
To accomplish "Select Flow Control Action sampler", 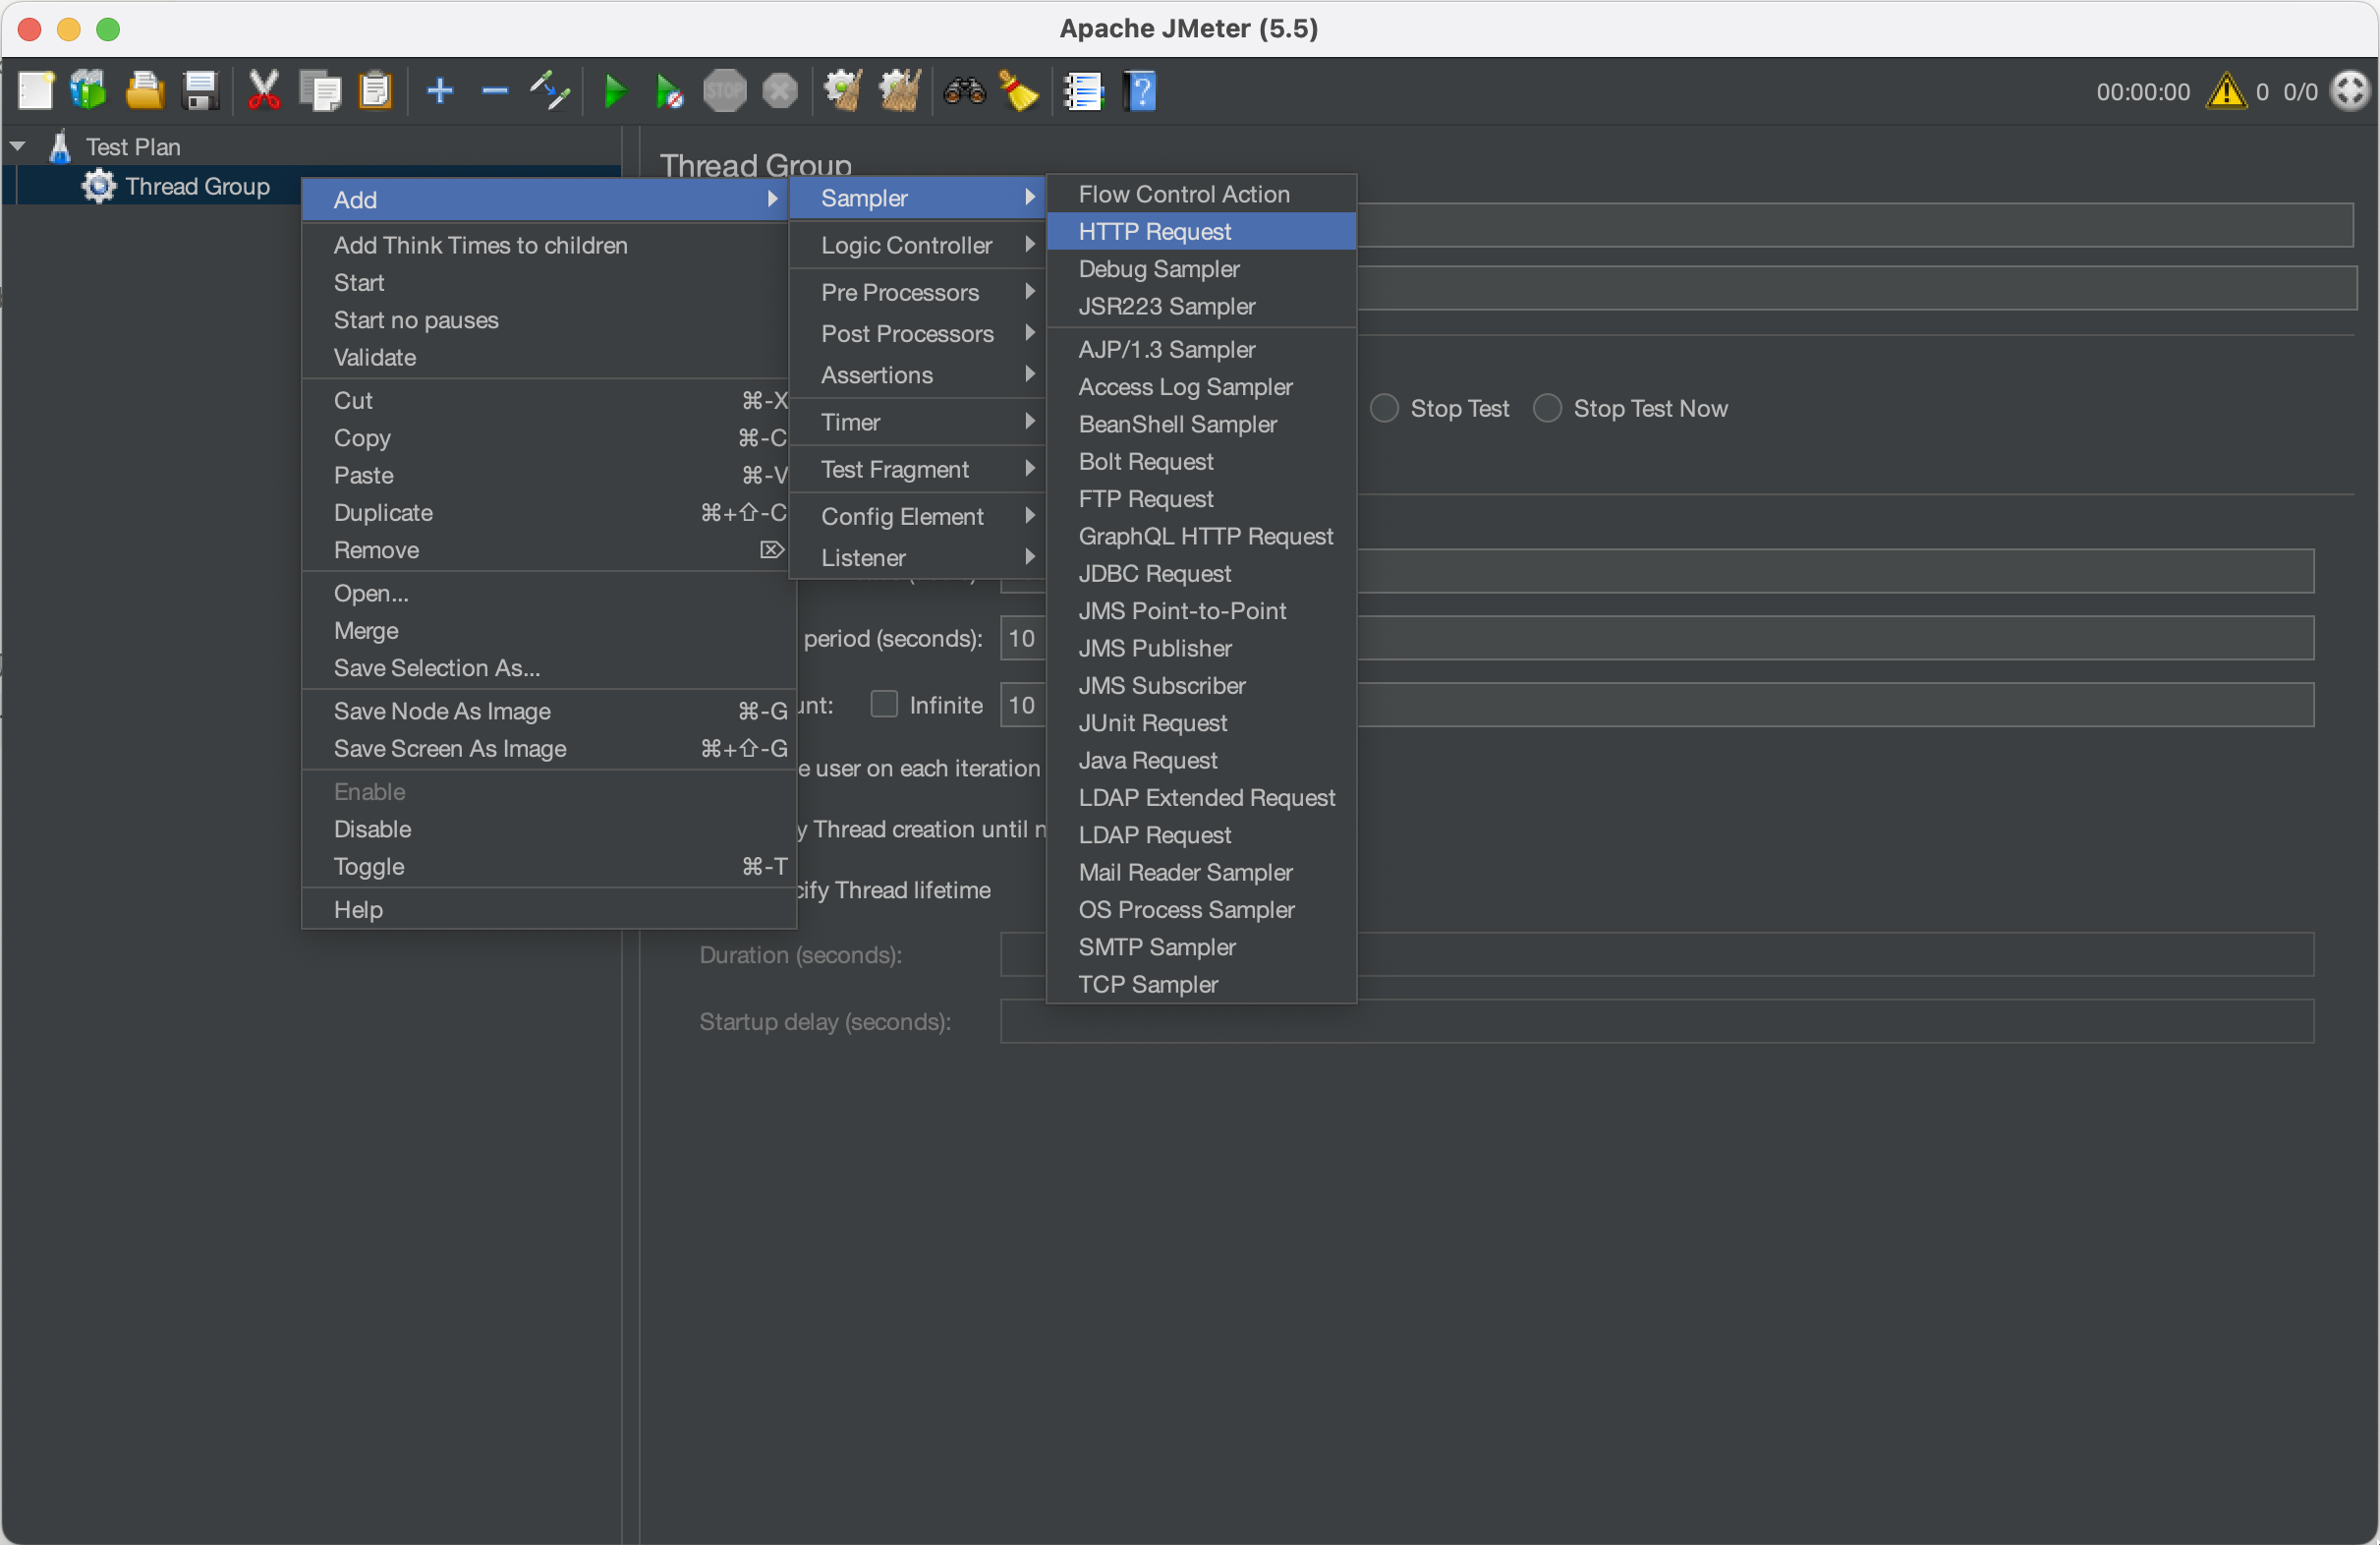I will click(x=1201, y=194).
